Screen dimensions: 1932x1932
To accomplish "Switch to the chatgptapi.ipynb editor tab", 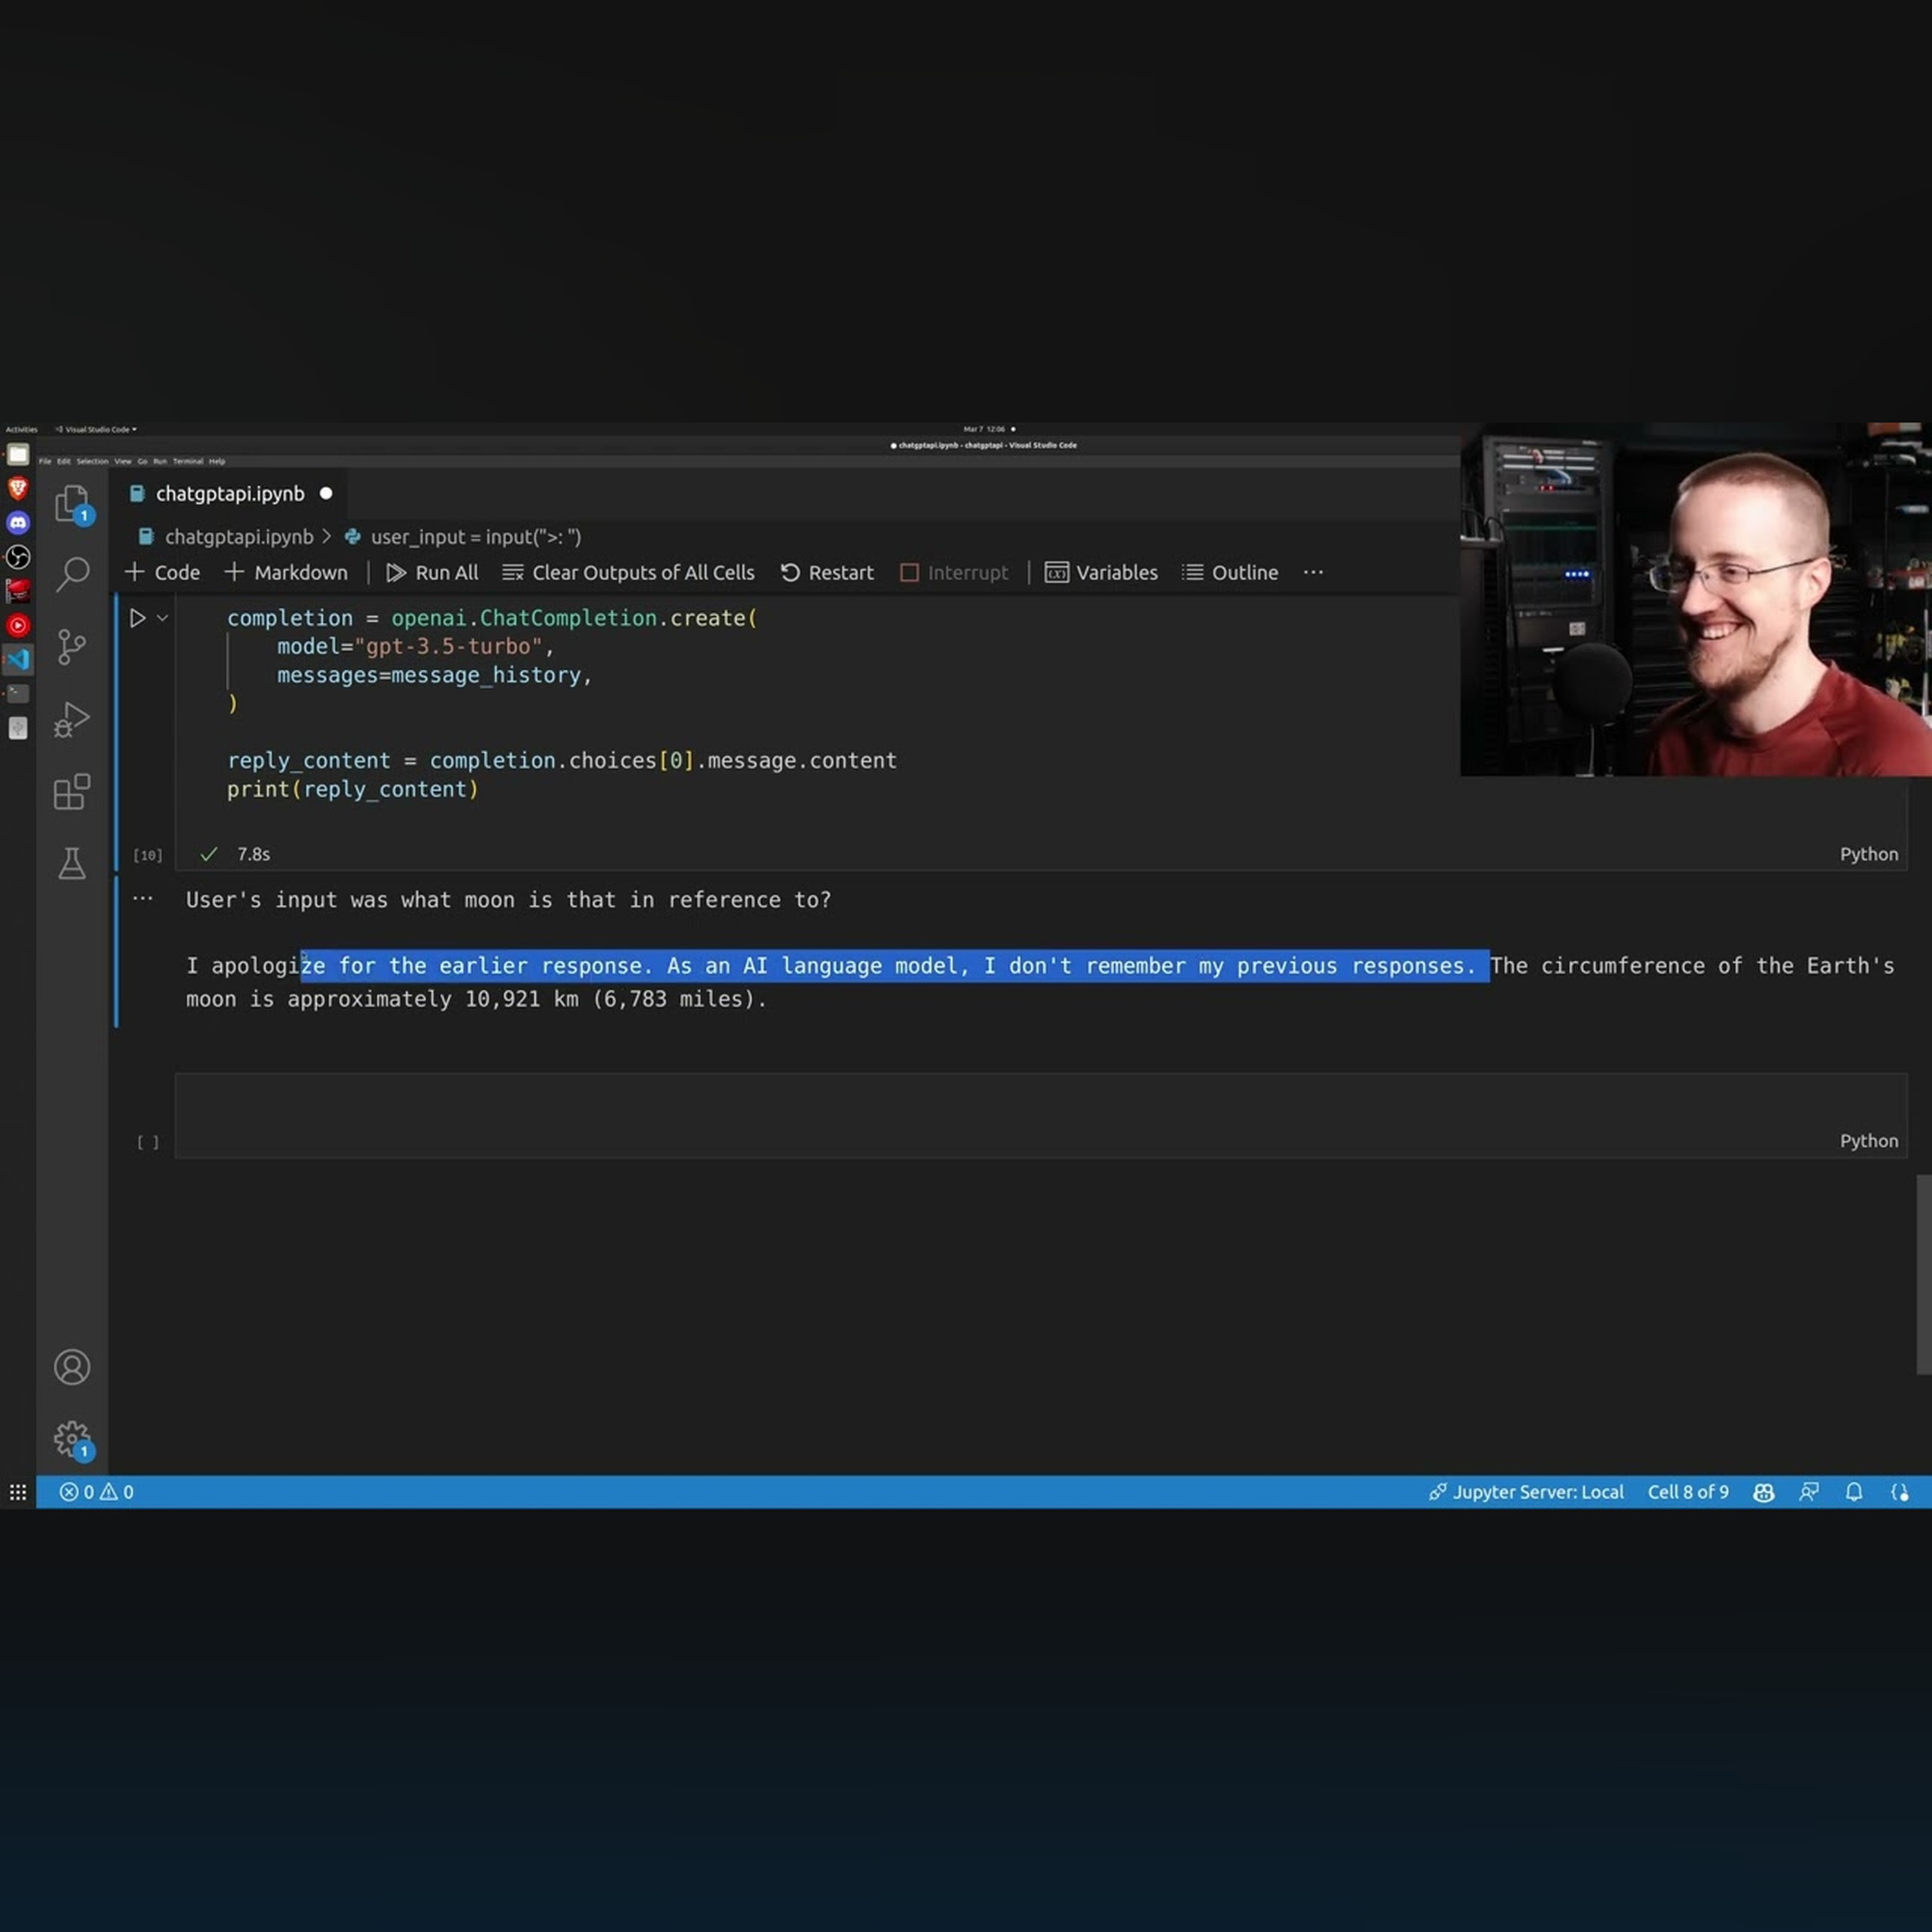I will [230, 493].
